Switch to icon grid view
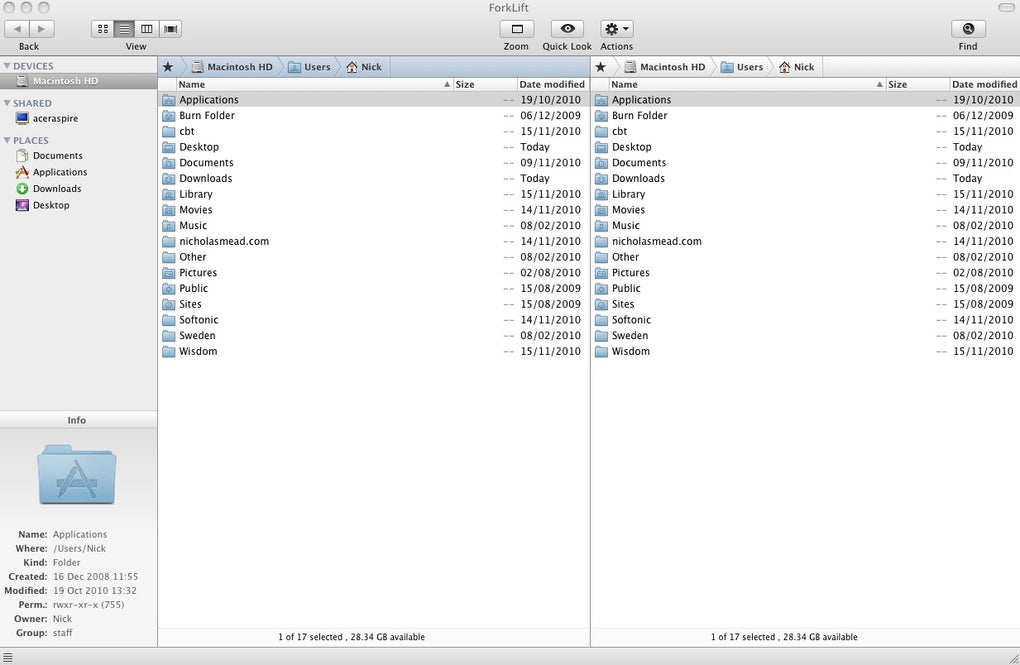Screen dimensions: 1020x665 [x=103, y=29]
